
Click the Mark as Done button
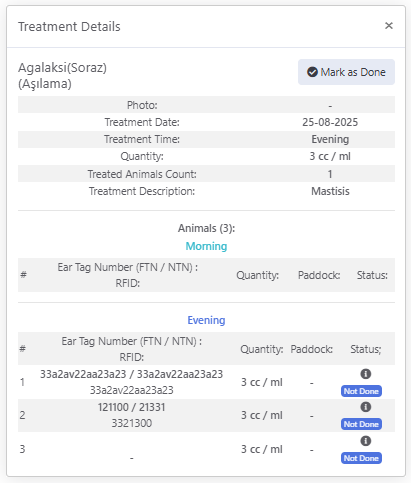point(346,72)
